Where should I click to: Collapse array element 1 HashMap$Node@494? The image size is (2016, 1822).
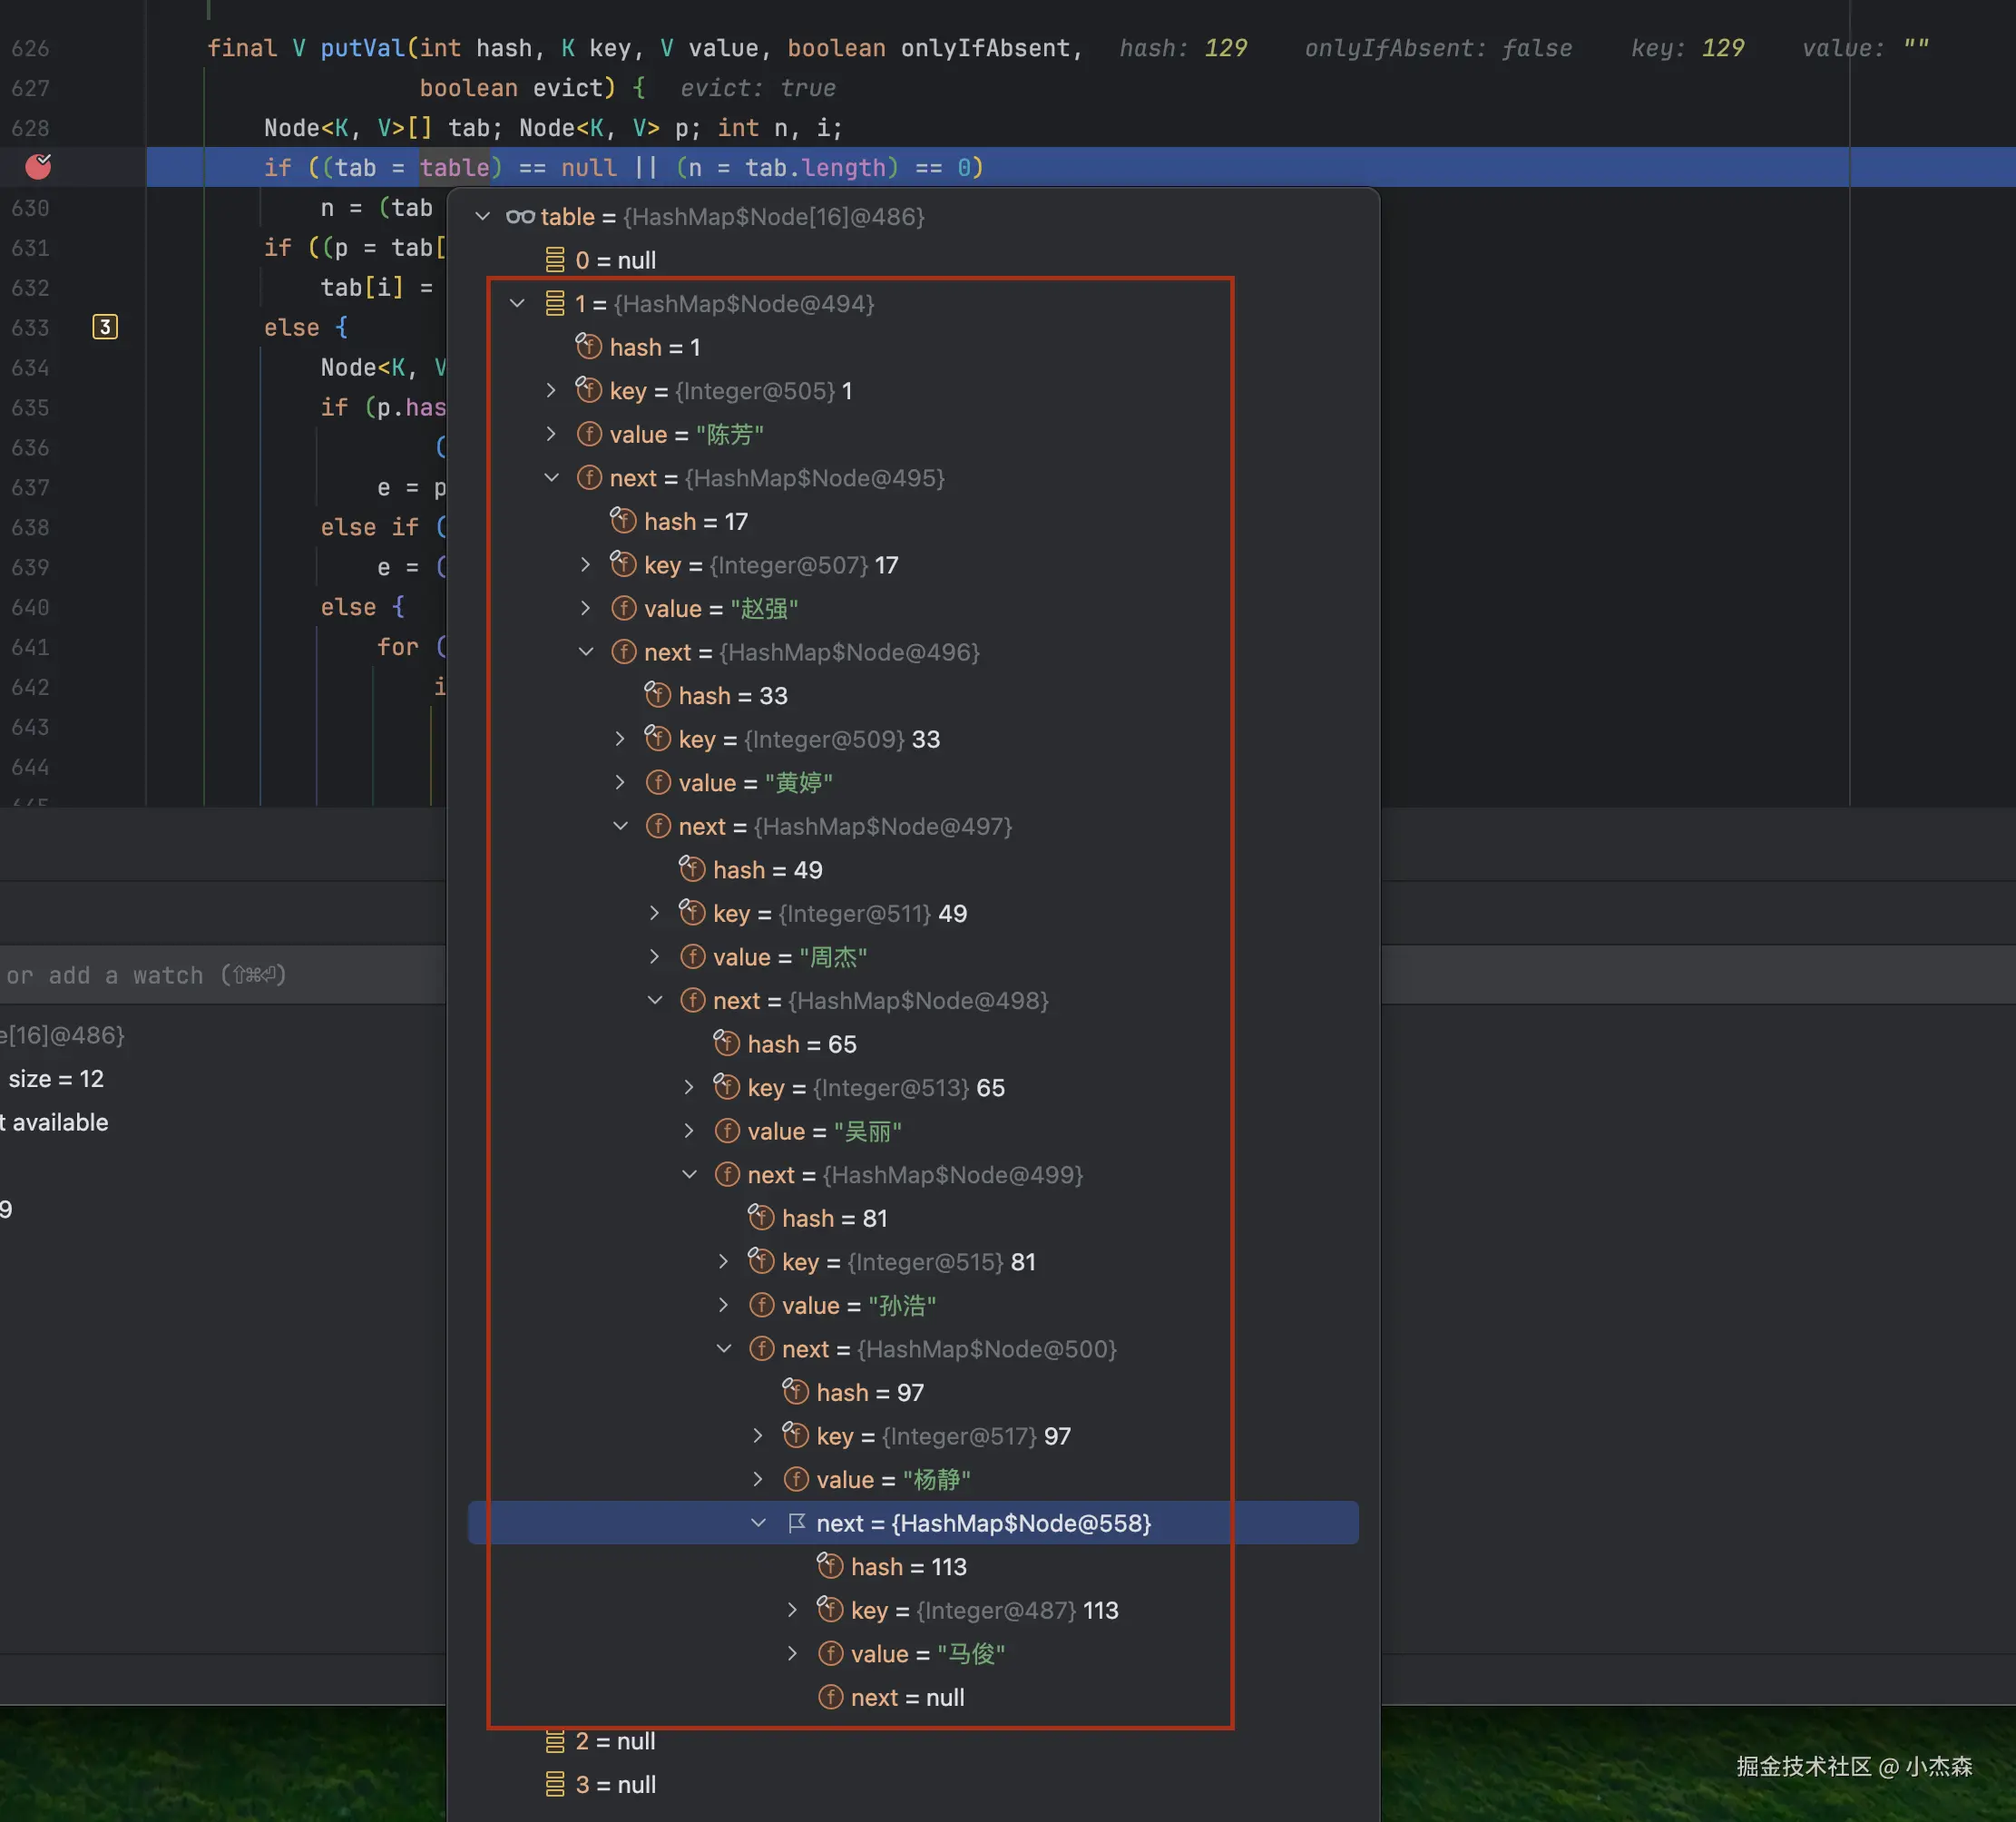tap(517, 303)
